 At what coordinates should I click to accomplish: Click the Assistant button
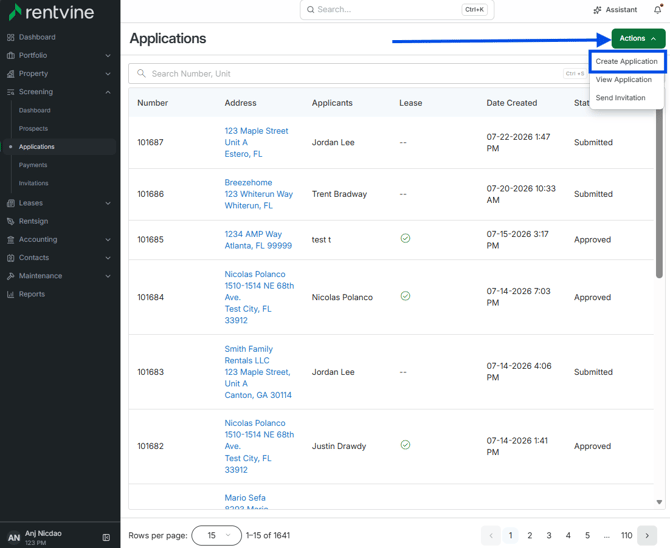[615, 9]
